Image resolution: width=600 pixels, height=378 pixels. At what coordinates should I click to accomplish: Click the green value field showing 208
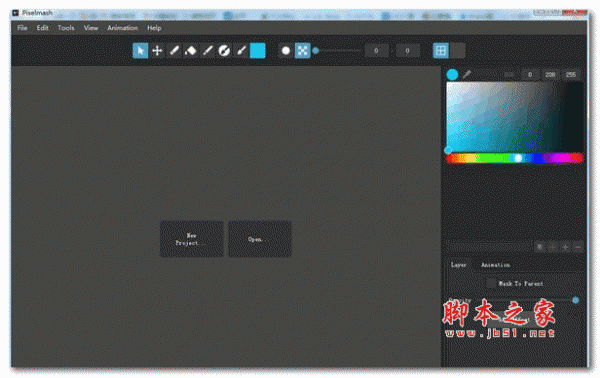(x=550, y=75)
